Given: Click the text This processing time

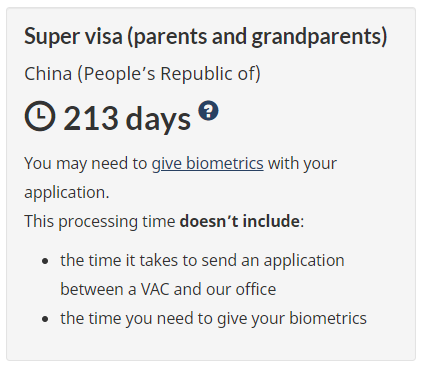Looking at the screenshot, I should [x=100, y=222].
